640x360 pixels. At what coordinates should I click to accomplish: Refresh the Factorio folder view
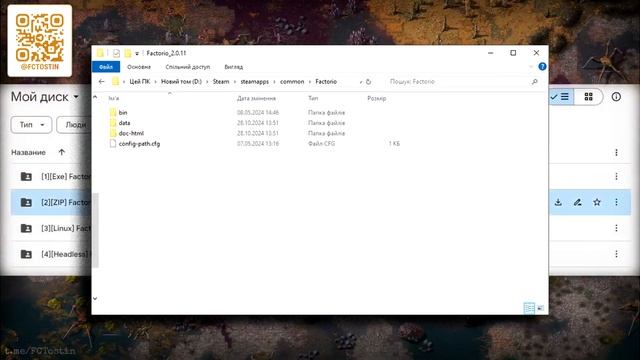(368, 82)
